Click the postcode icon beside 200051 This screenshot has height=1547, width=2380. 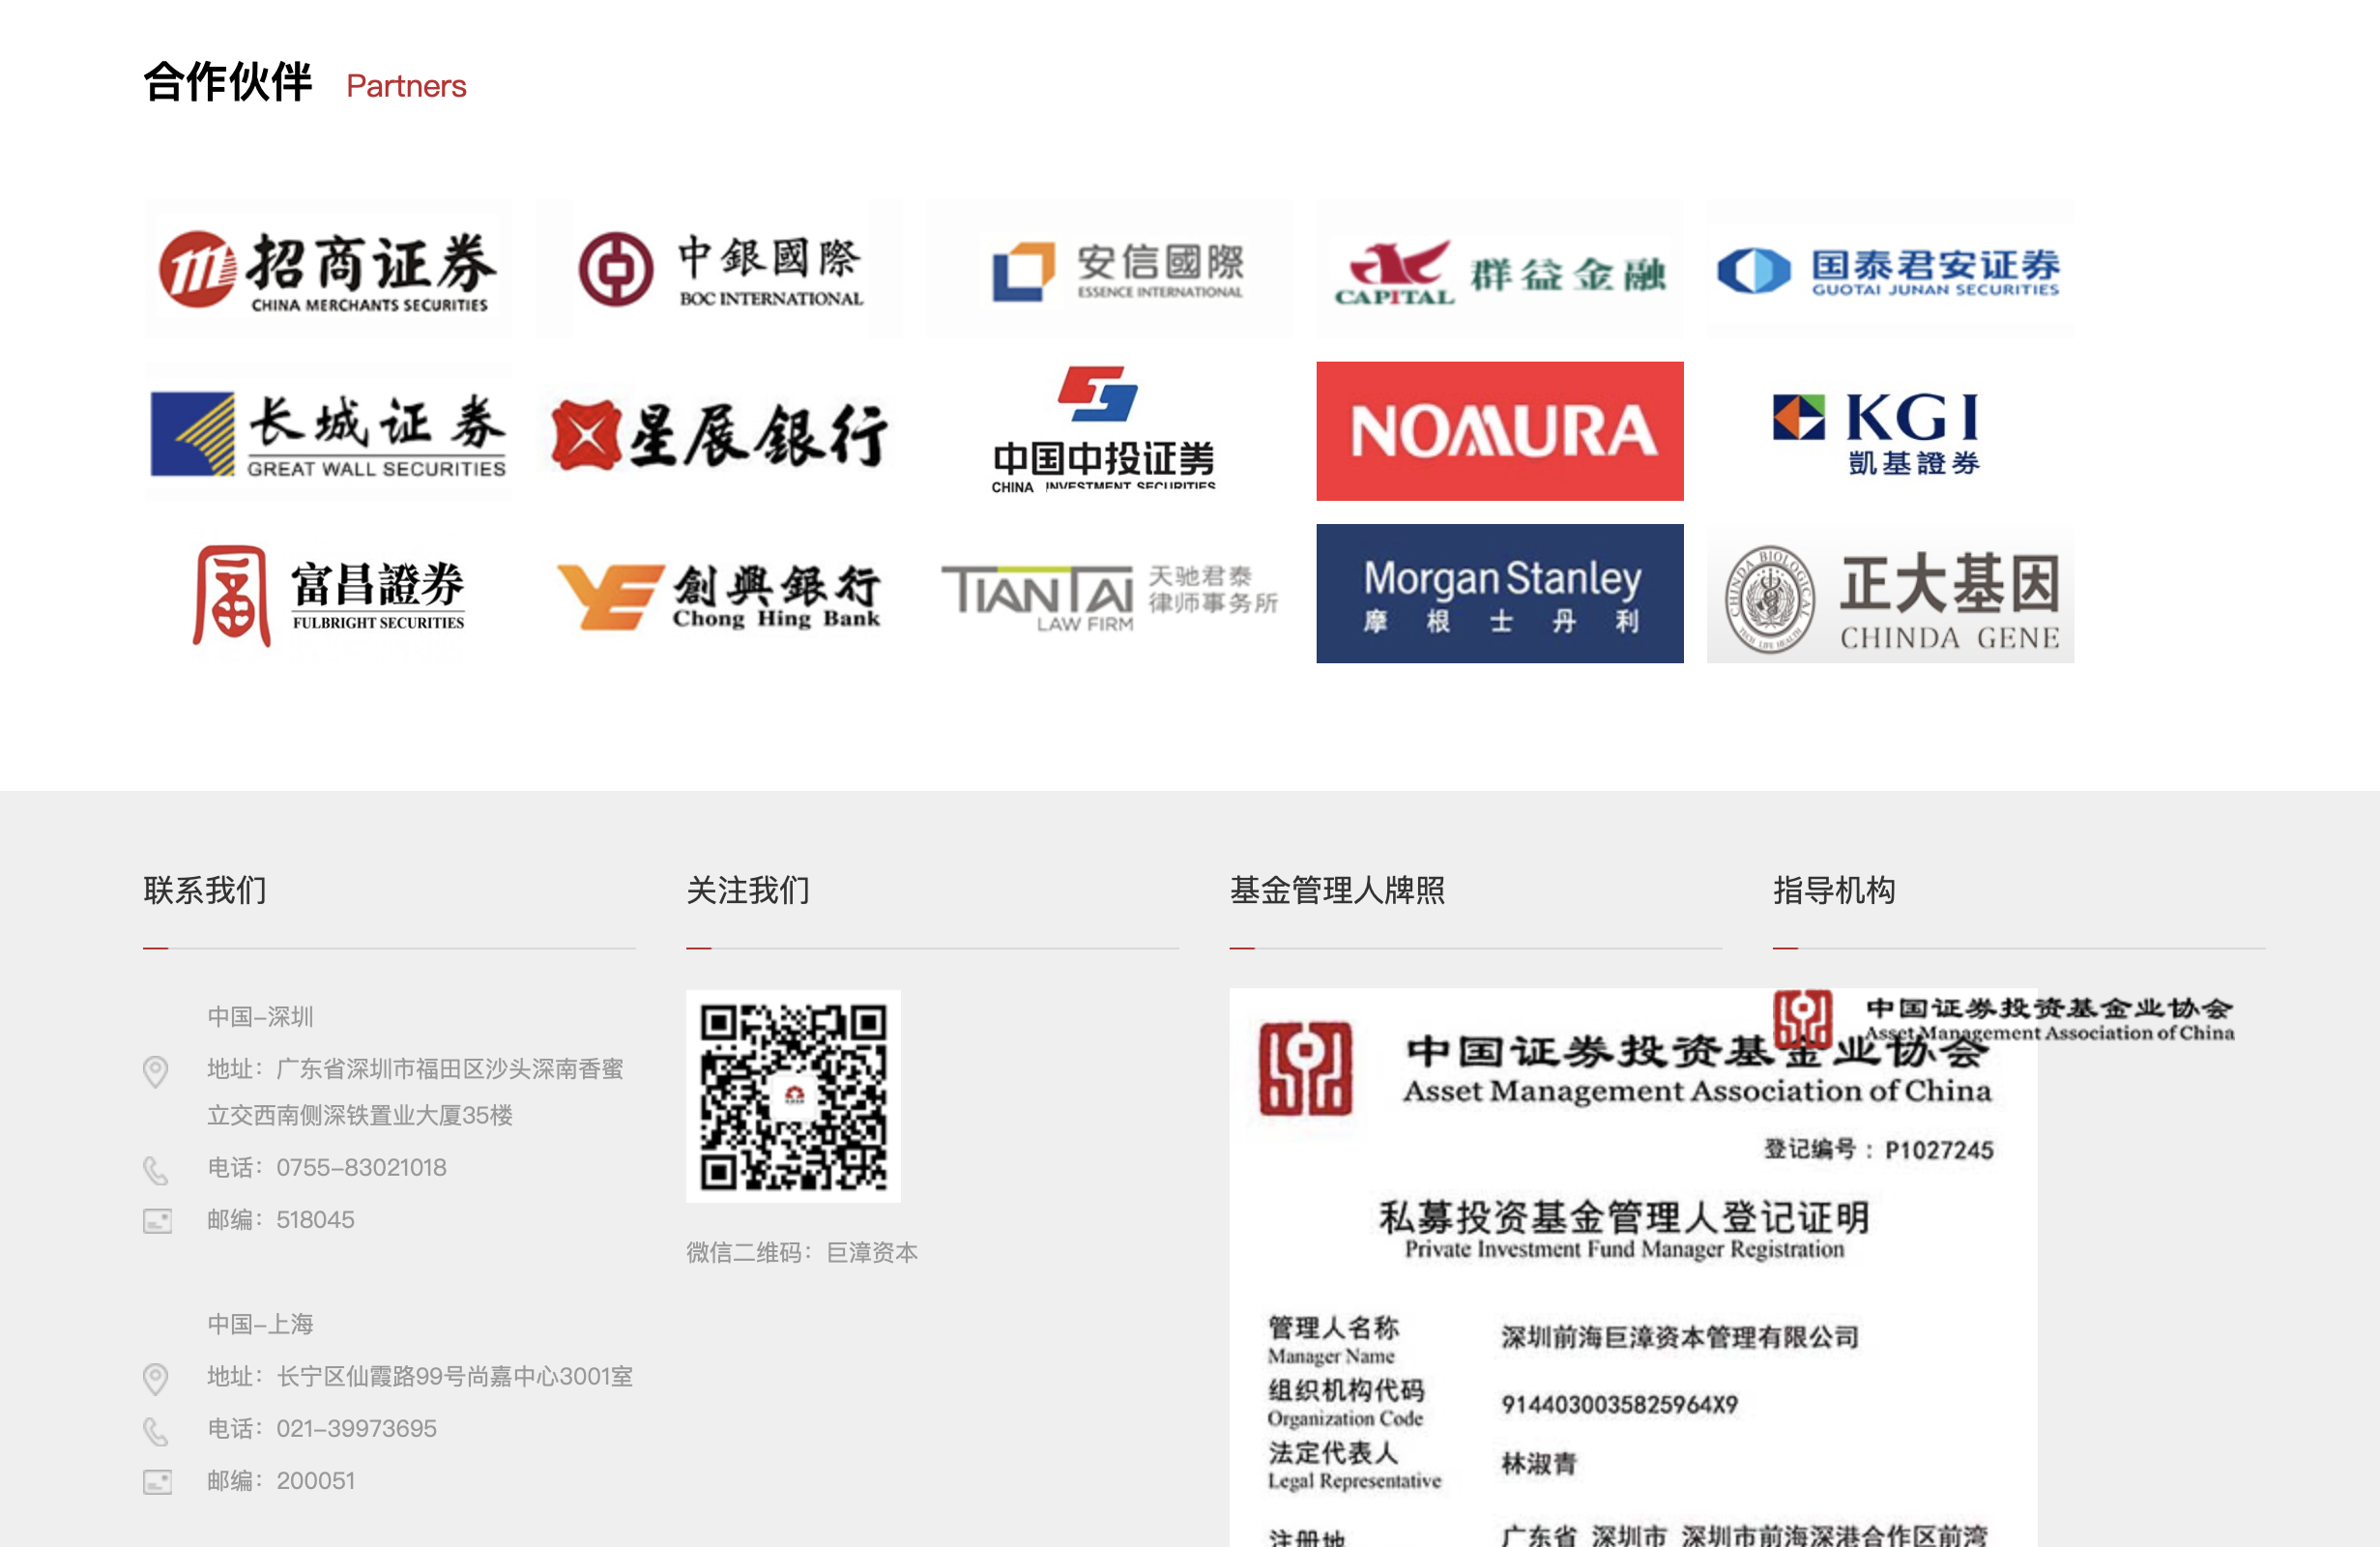click(157, 1482)
